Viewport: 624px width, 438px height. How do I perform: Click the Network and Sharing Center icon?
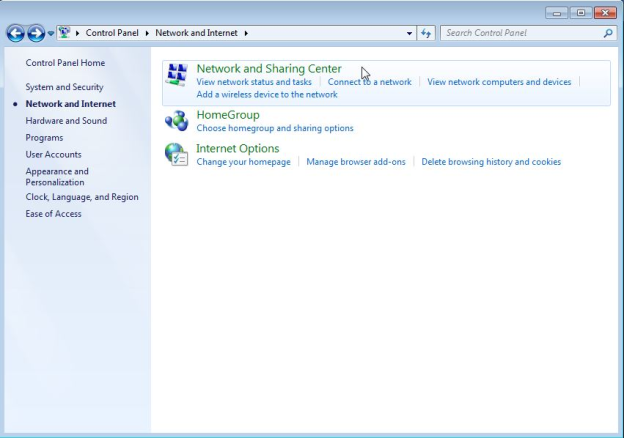[x=177, y=74]
